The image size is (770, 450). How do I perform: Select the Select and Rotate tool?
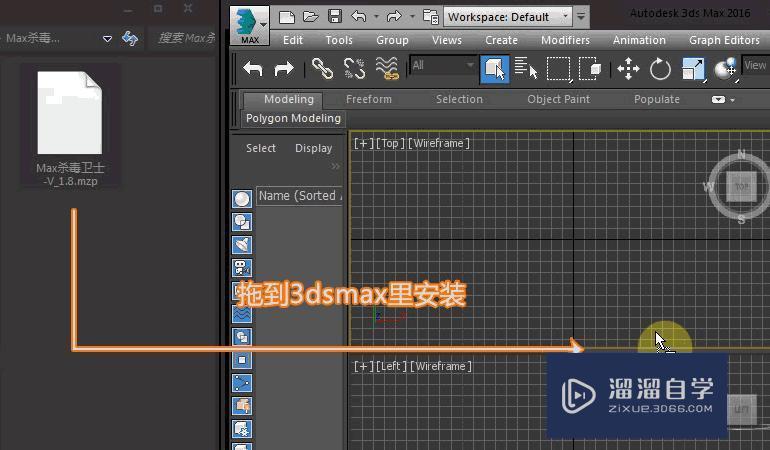click(660, 69)
